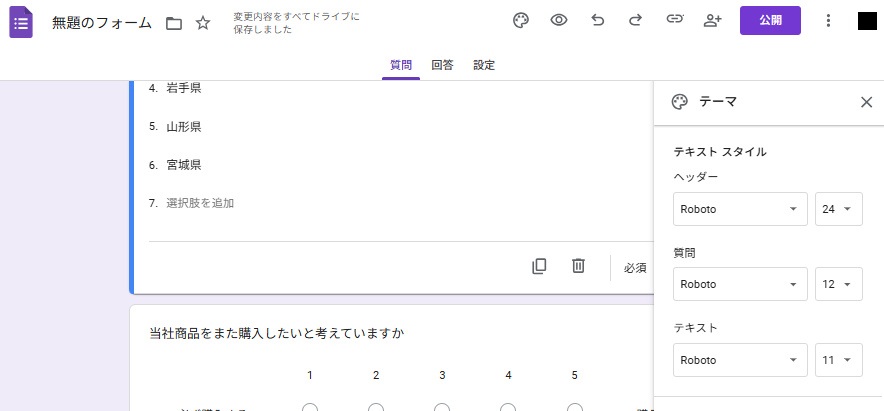Redo the last change
Viewport: 884px width, 411px height.
pyautogui.click(x=635, y=21)
